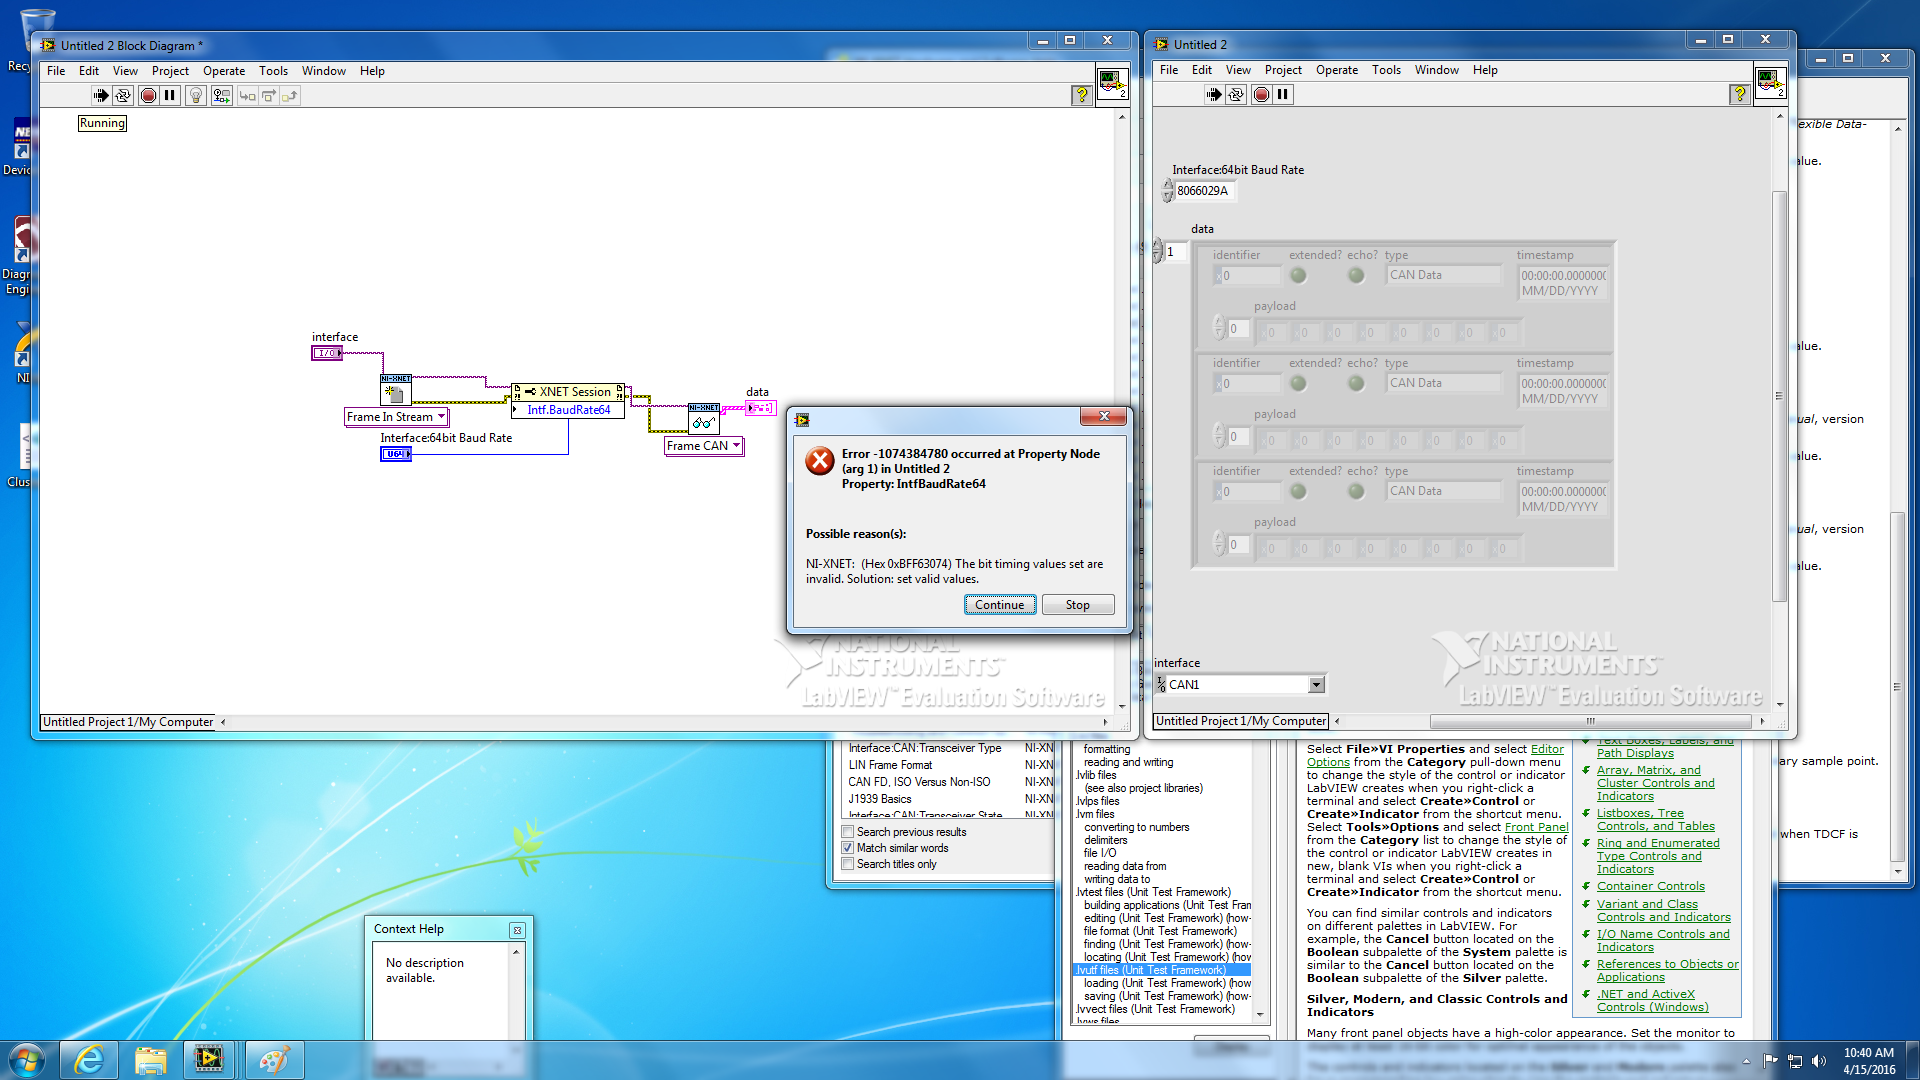Click the Interface:64bit Baud Rate value field
Screen dimensions: 1920x1080
tap(1204, 191)
